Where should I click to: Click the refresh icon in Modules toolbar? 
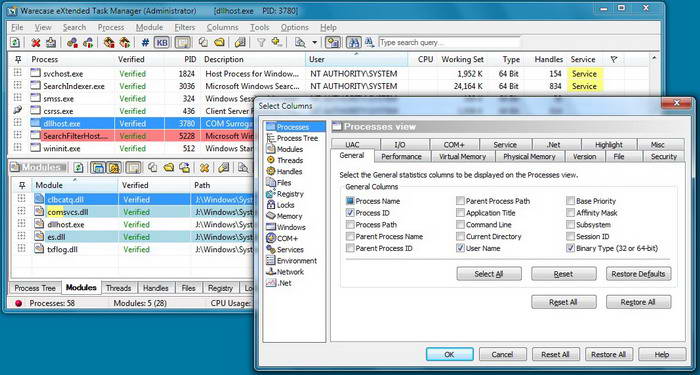(78, 167)
